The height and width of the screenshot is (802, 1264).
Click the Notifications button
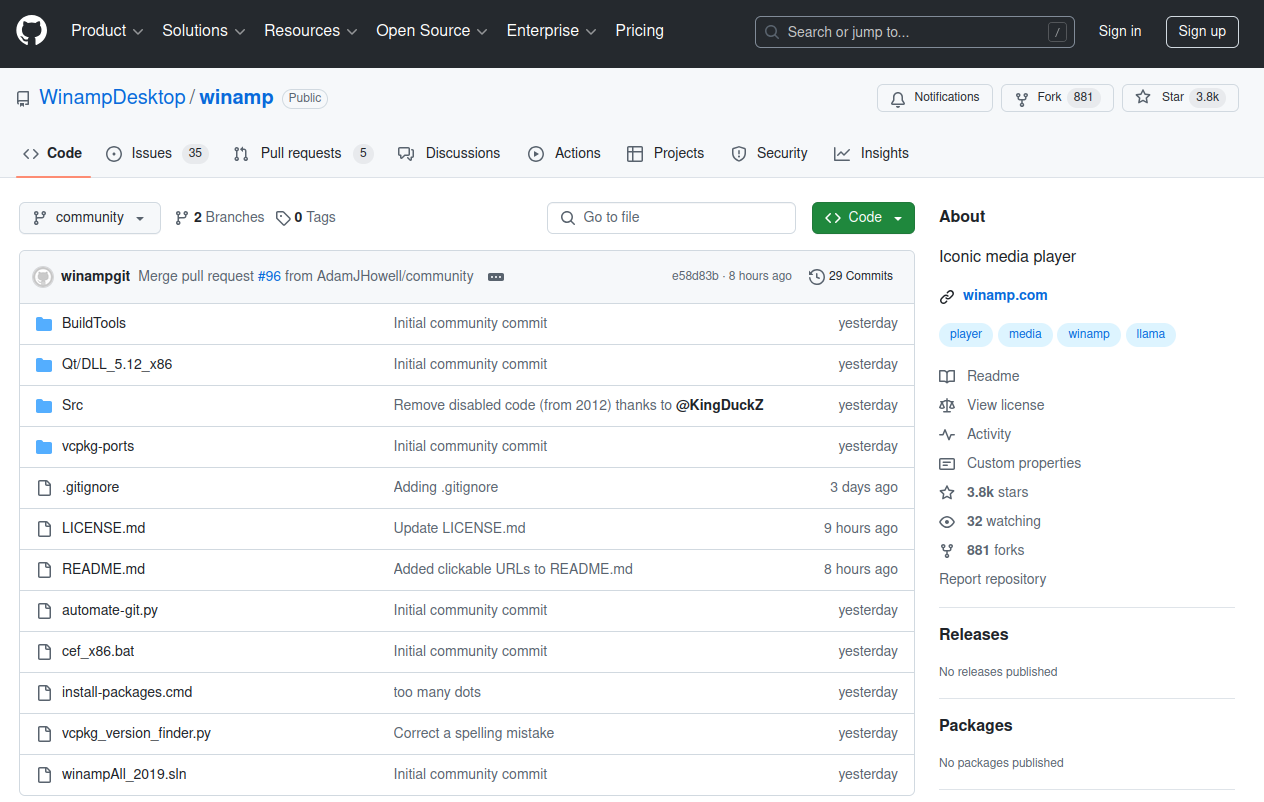pyautogui.click(x=935, y=98)
